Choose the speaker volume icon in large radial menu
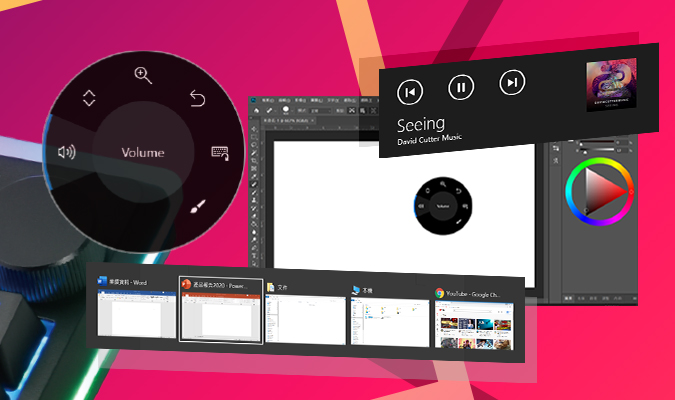The height and width of the screenshot is (400, 675). [x=67, y=152]
